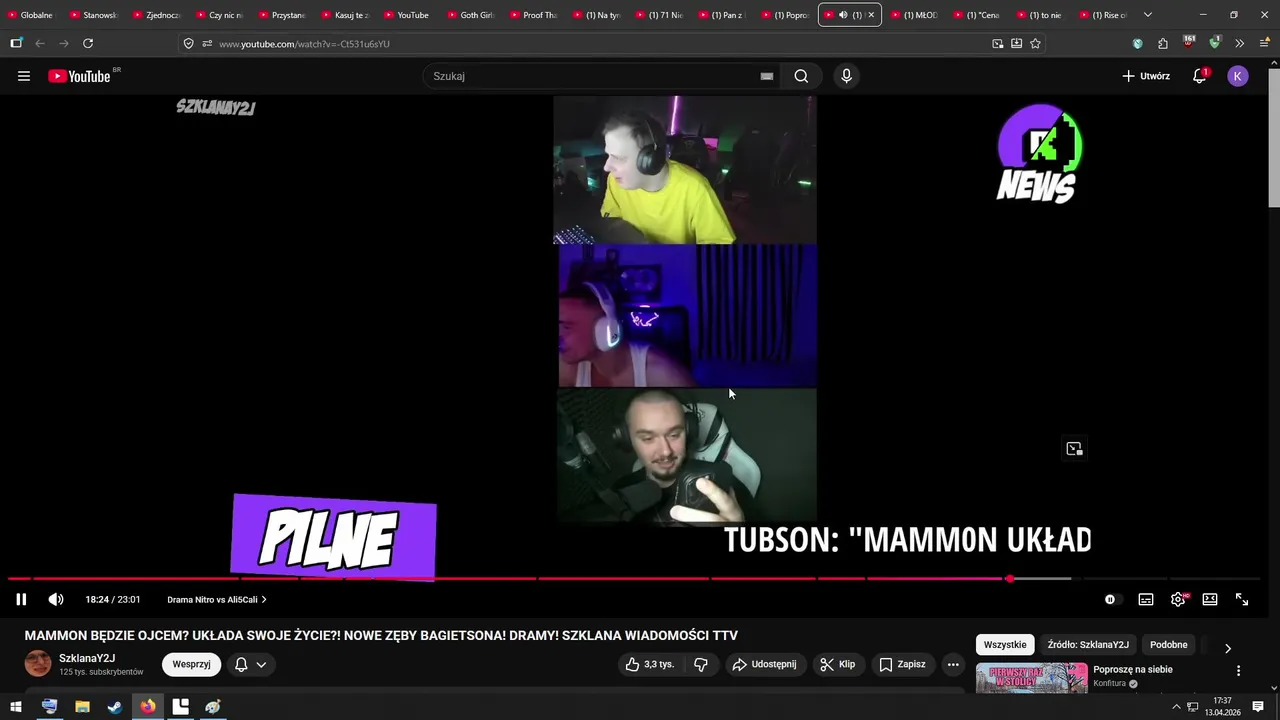
Task: Like the video with 3,3 tys.
Action: click(649, 664)
